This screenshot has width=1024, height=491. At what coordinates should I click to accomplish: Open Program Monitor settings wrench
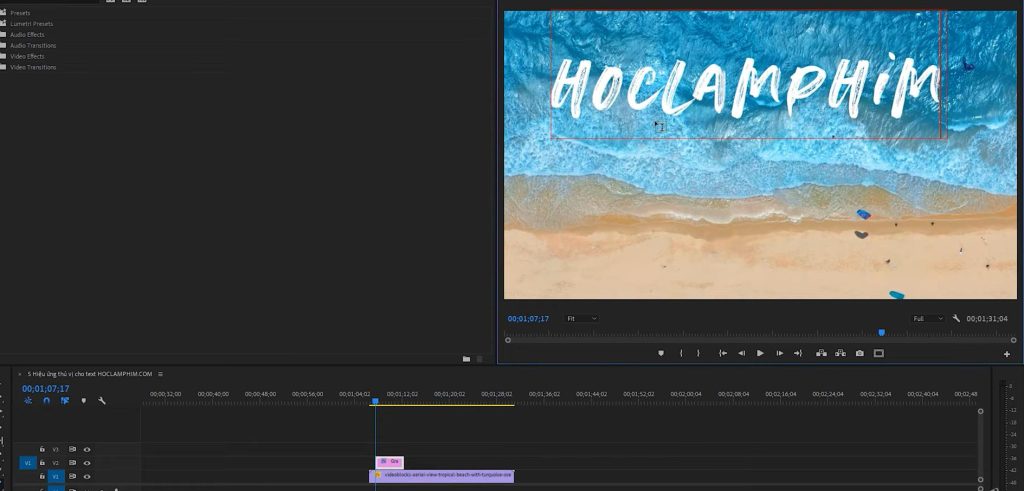tap(956, 319)
